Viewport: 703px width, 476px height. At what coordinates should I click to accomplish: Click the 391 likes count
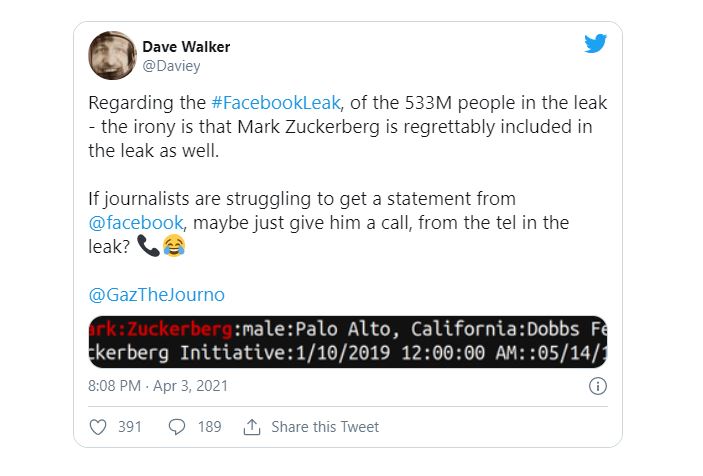[130, 427]
